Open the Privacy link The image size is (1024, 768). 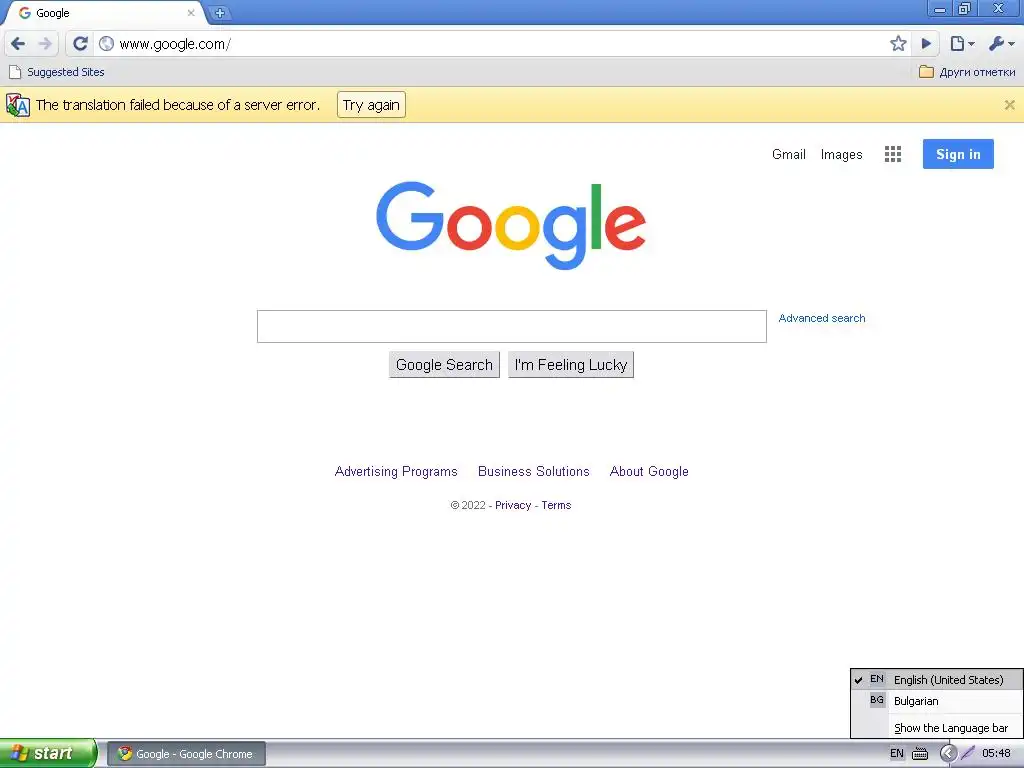[x=513, y=505]
